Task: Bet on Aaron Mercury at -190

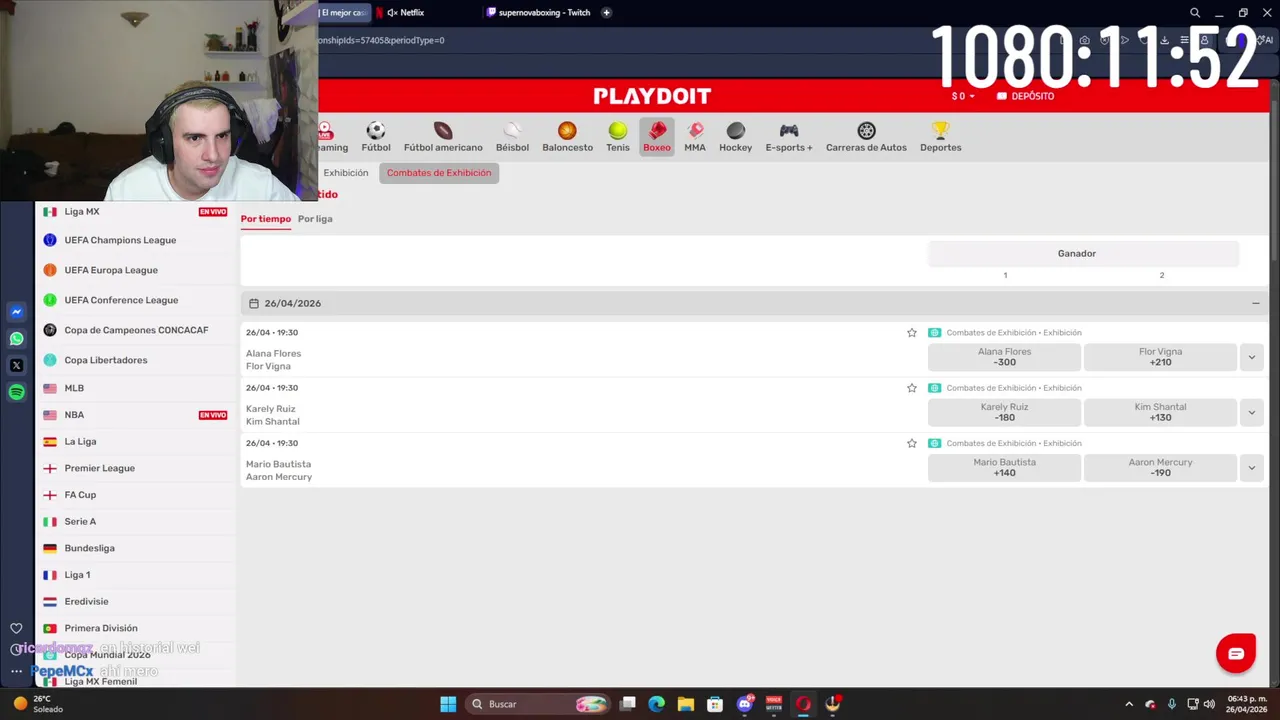Action: click(1160, 467)
